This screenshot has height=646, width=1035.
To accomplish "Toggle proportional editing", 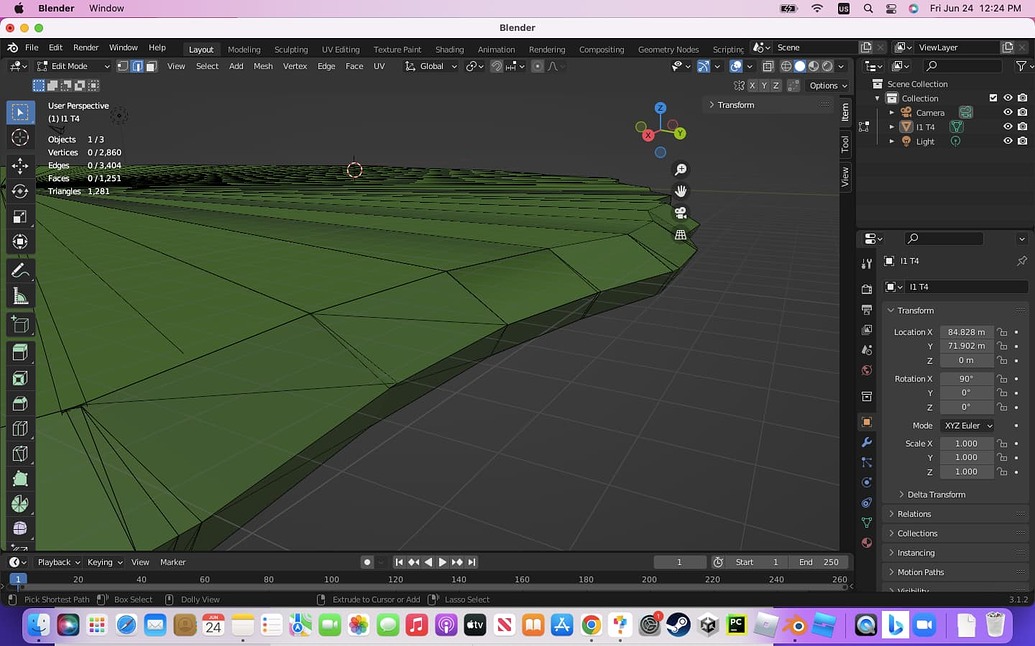I will pos(537,66).
